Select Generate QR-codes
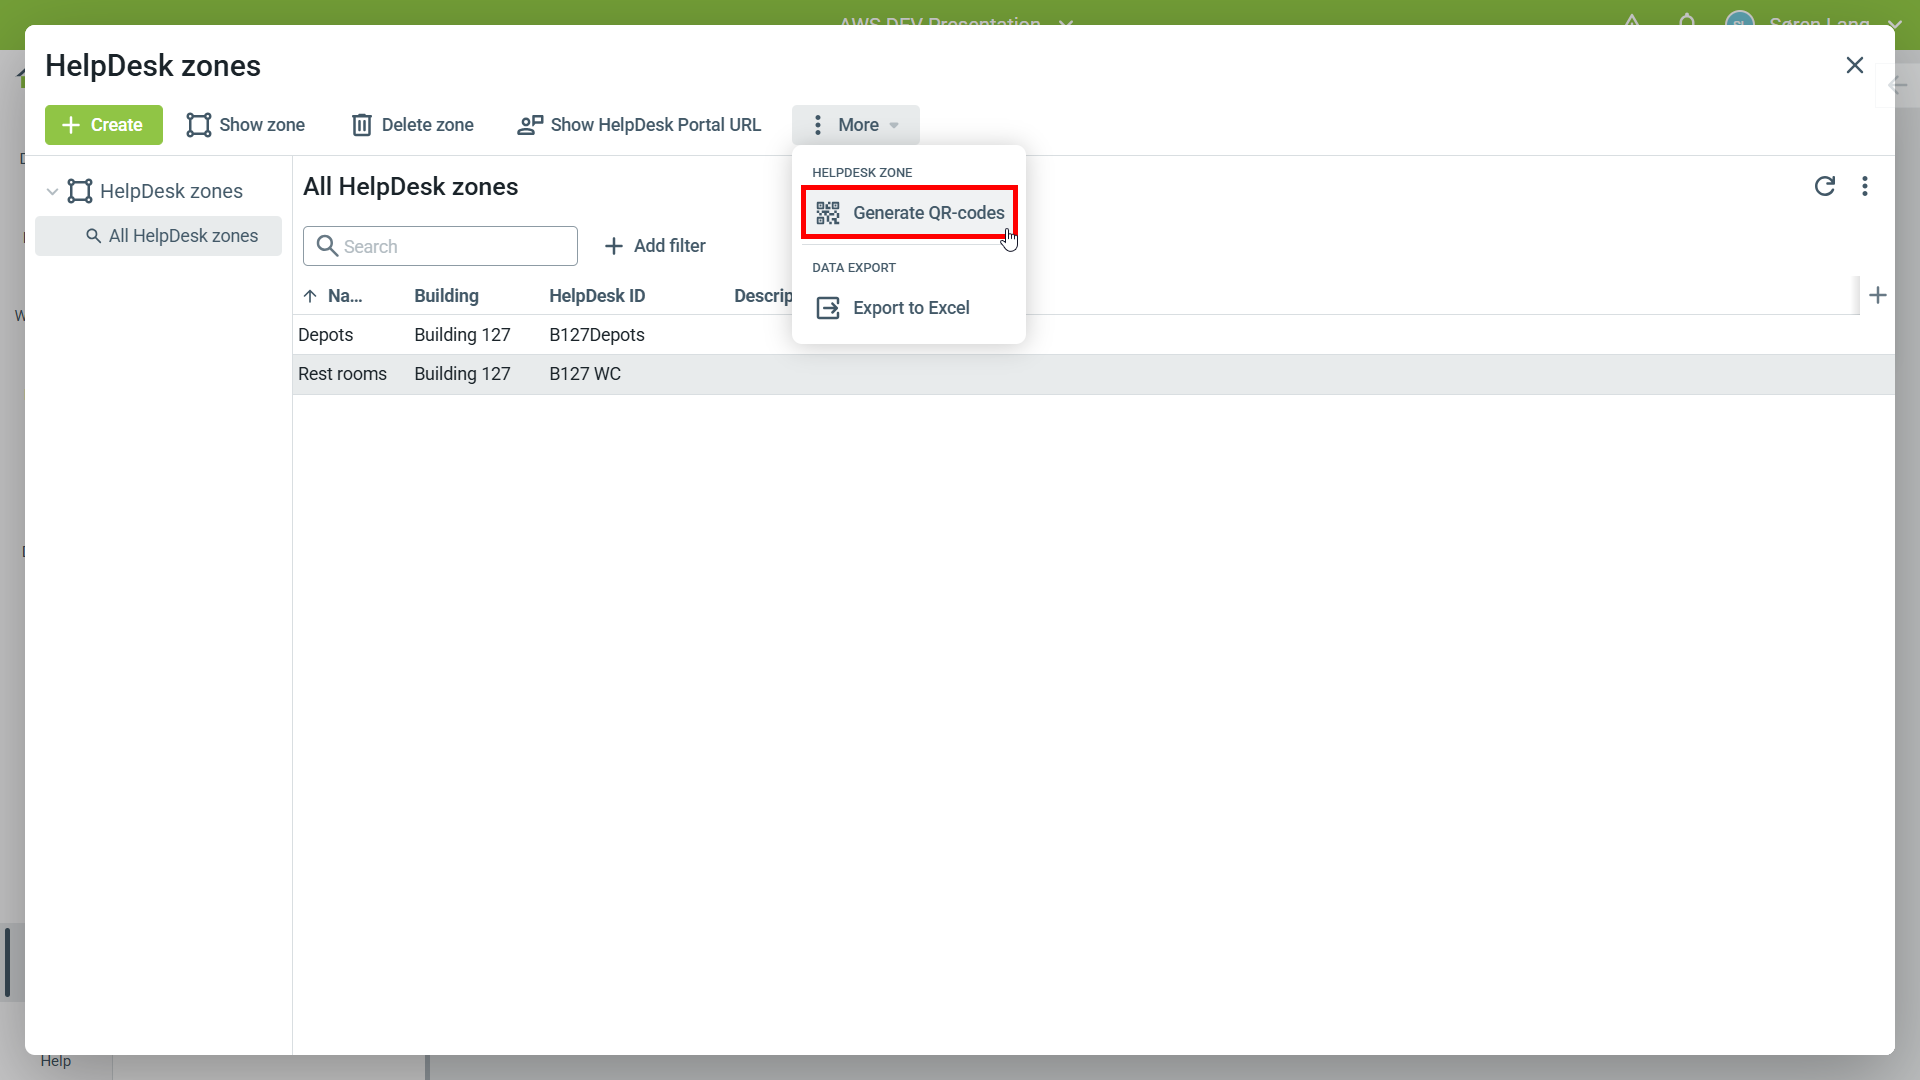This screenshot has width=1920, height=1080. (x=929, y=212)
